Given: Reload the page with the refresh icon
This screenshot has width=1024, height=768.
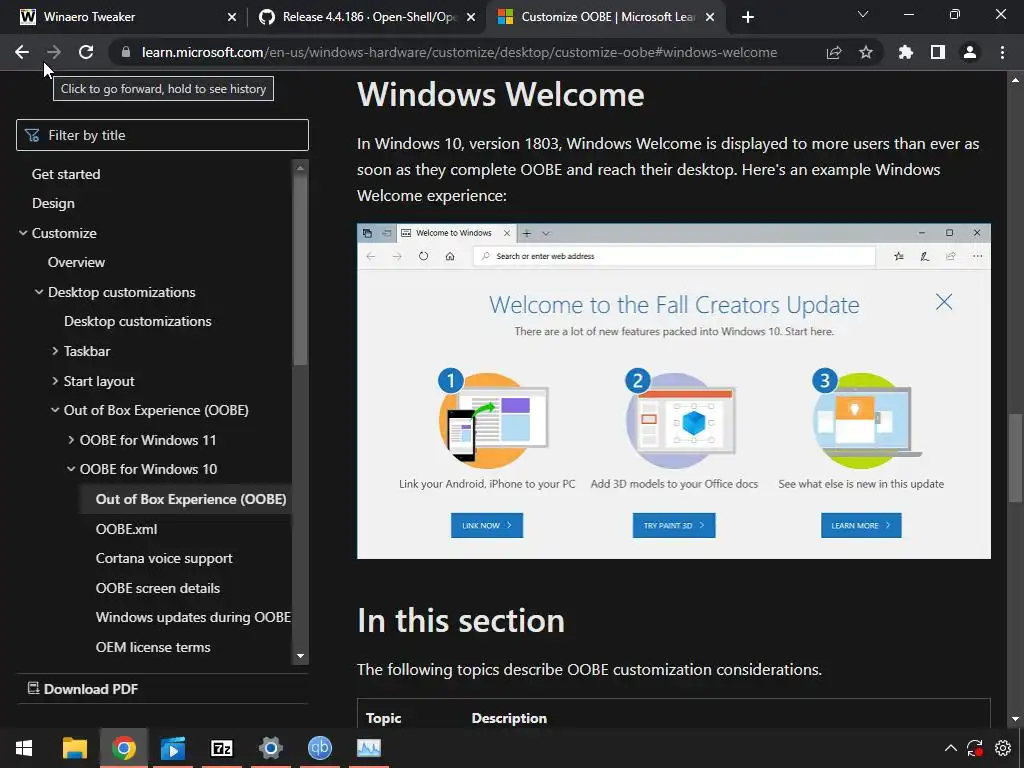Looking at the screenshot, I should (86, 52).
